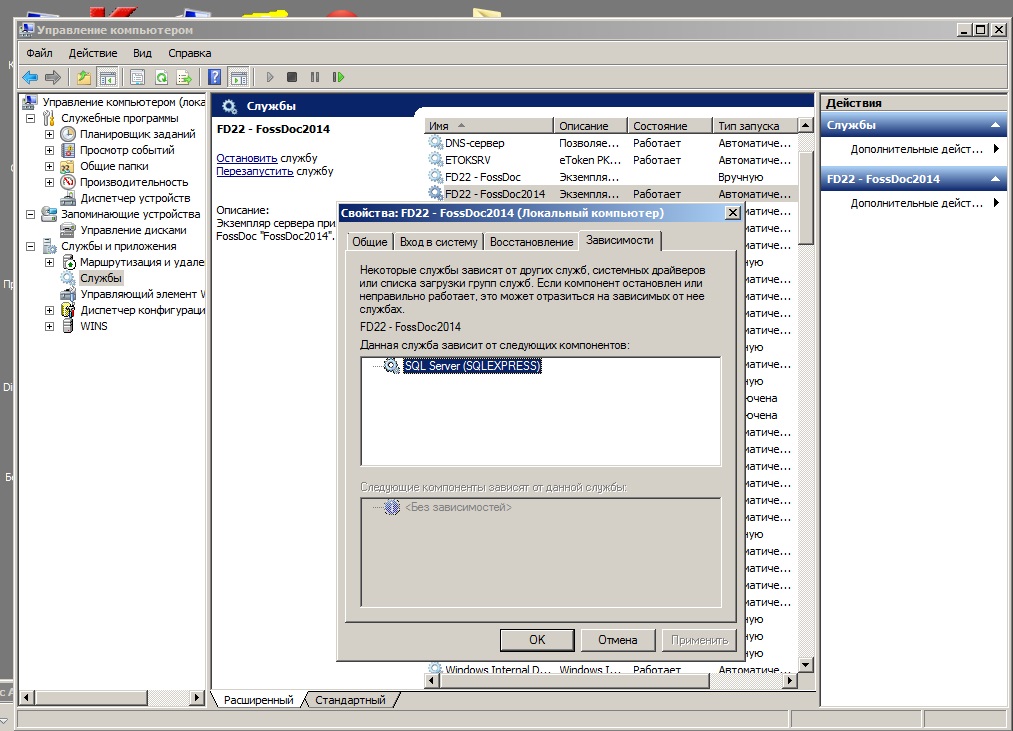The width and height of the screenshot is (1013, 731).
Task: Click the gray Forward arrow in toolbar
Action: coord(53,77)
